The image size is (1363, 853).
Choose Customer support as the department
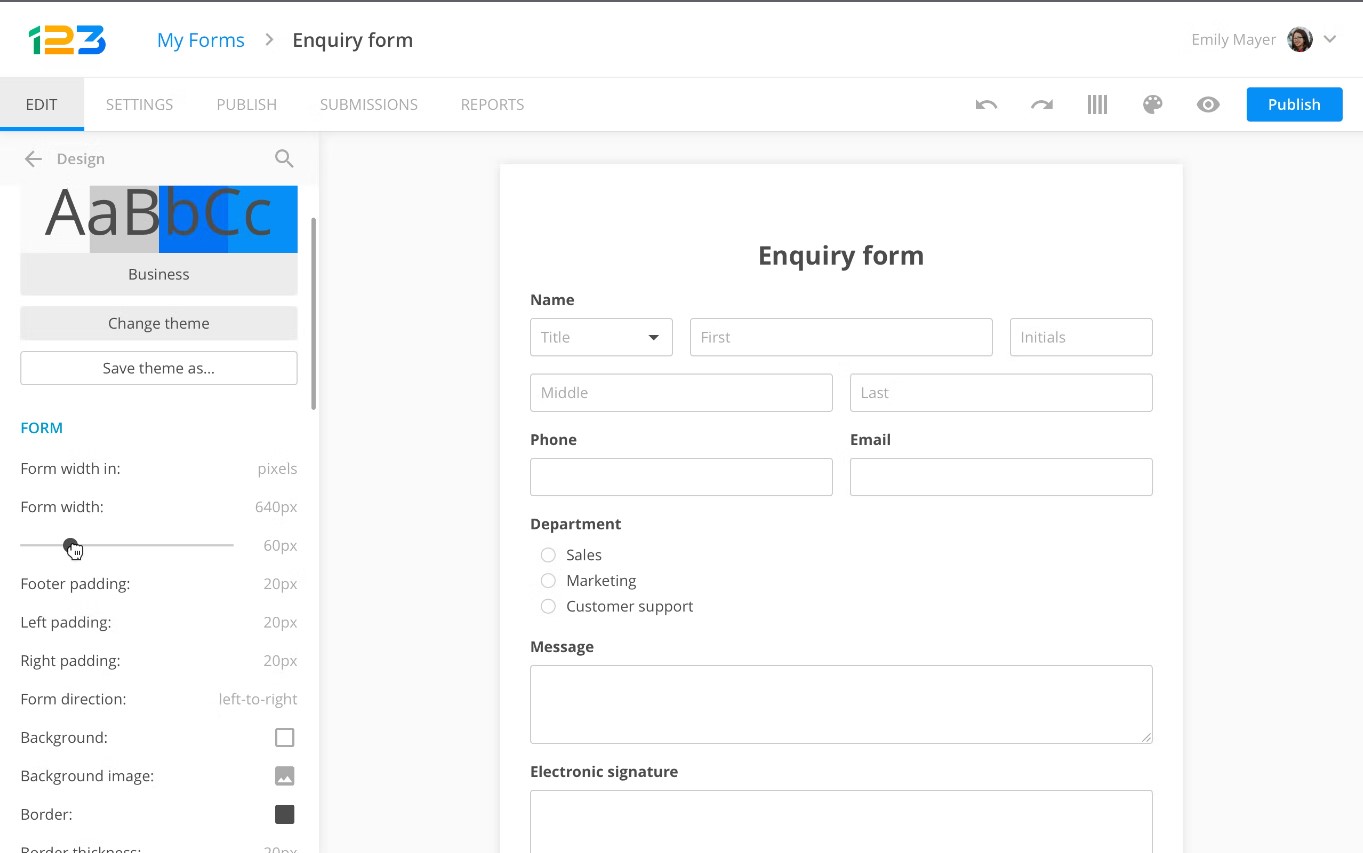click(548, 606)
